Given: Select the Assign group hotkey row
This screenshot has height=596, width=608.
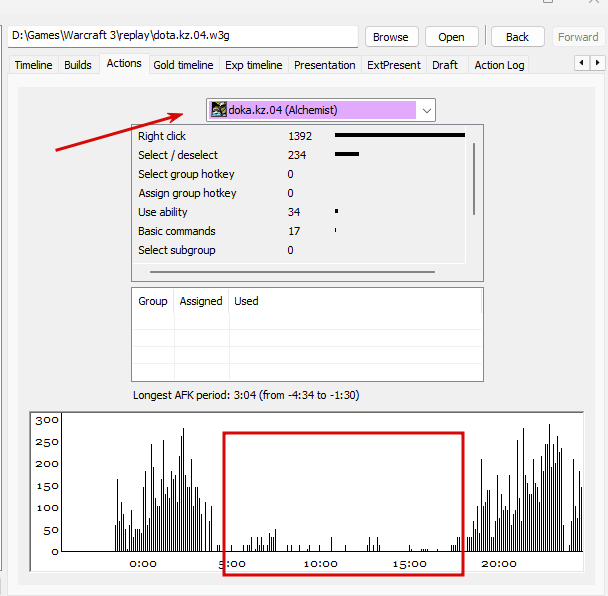Looking at the screenshot, I should tap(299, 193).
